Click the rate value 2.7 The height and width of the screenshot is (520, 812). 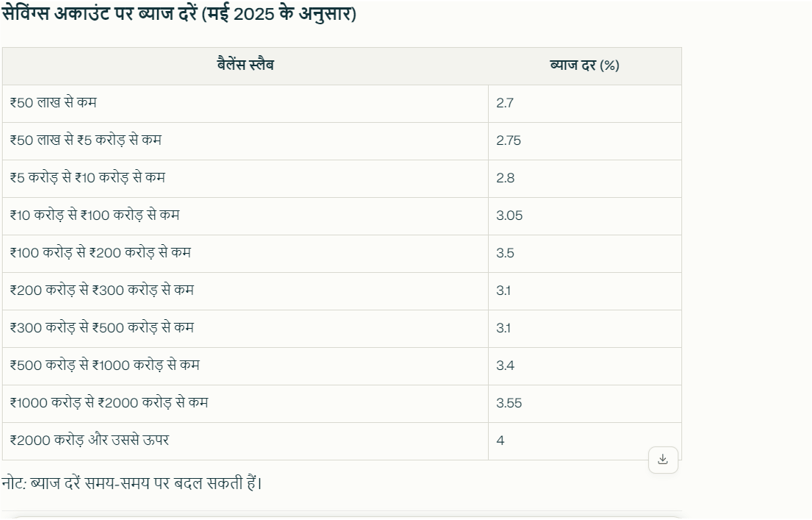pos(505,103)
